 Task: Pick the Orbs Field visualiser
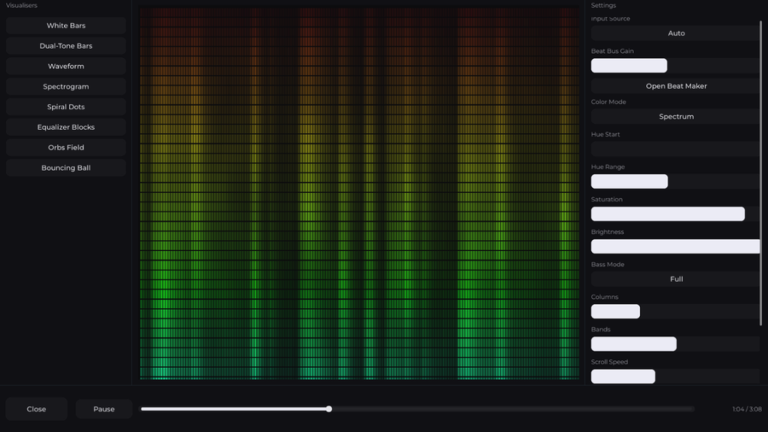point(66,147)
